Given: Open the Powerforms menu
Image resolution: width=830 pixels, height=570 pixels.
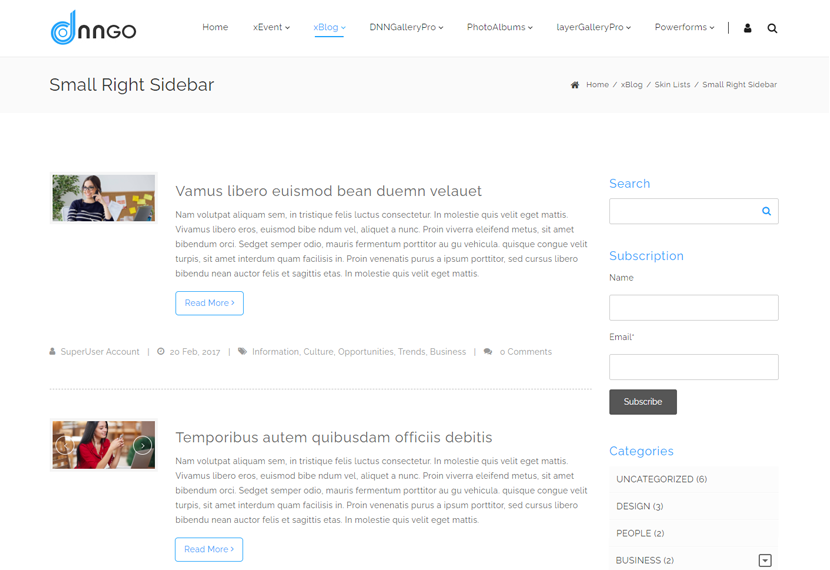Looking at the screenshot, I should [684, 28].
